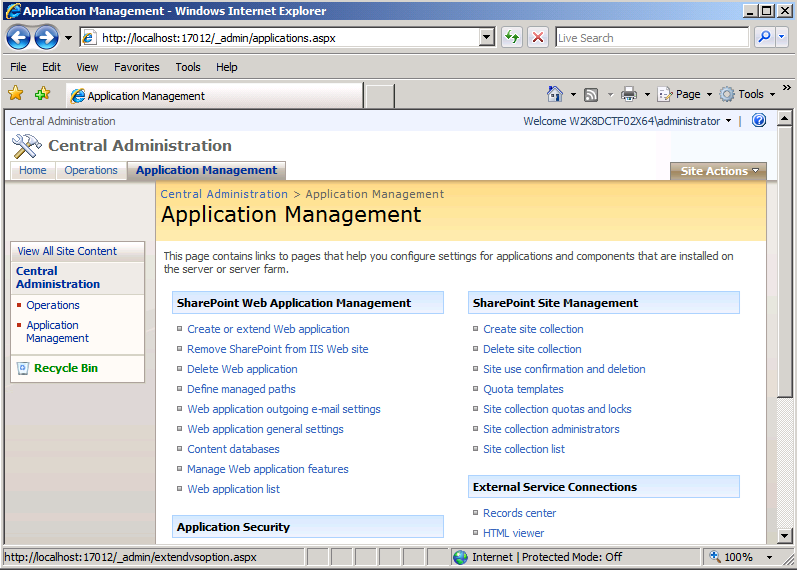Open the Tools gear icon menu
The image size is (797, 570).
(x=727, y=94)
